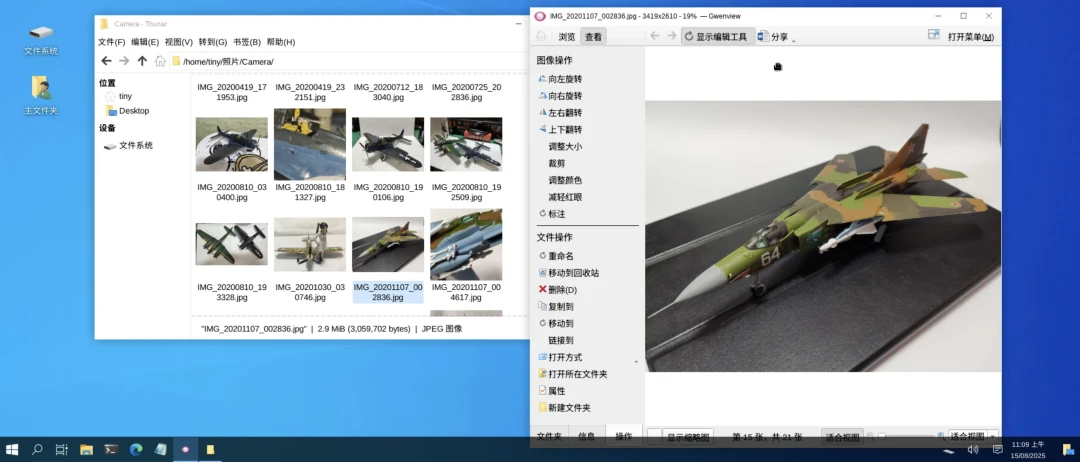Screen dimensions: 1080x462
Task: Open Edge browser from the taskbar
Action: point(136,450)
